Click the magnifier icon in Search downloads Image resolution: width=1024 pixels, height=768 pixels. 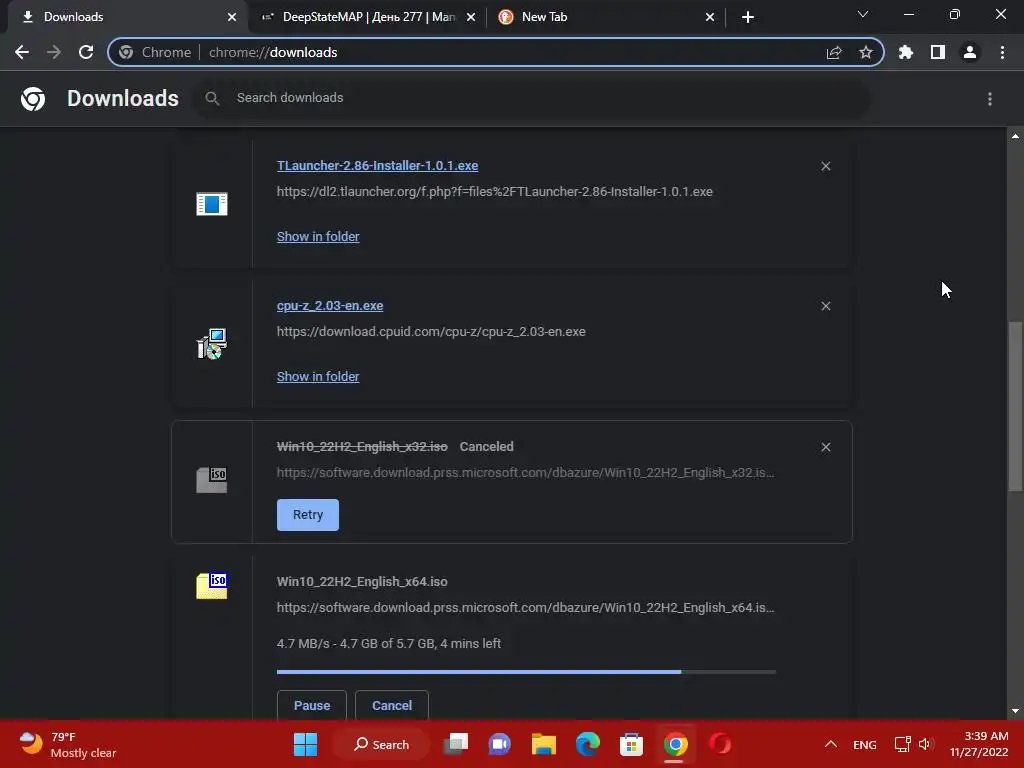coord(212,99)
